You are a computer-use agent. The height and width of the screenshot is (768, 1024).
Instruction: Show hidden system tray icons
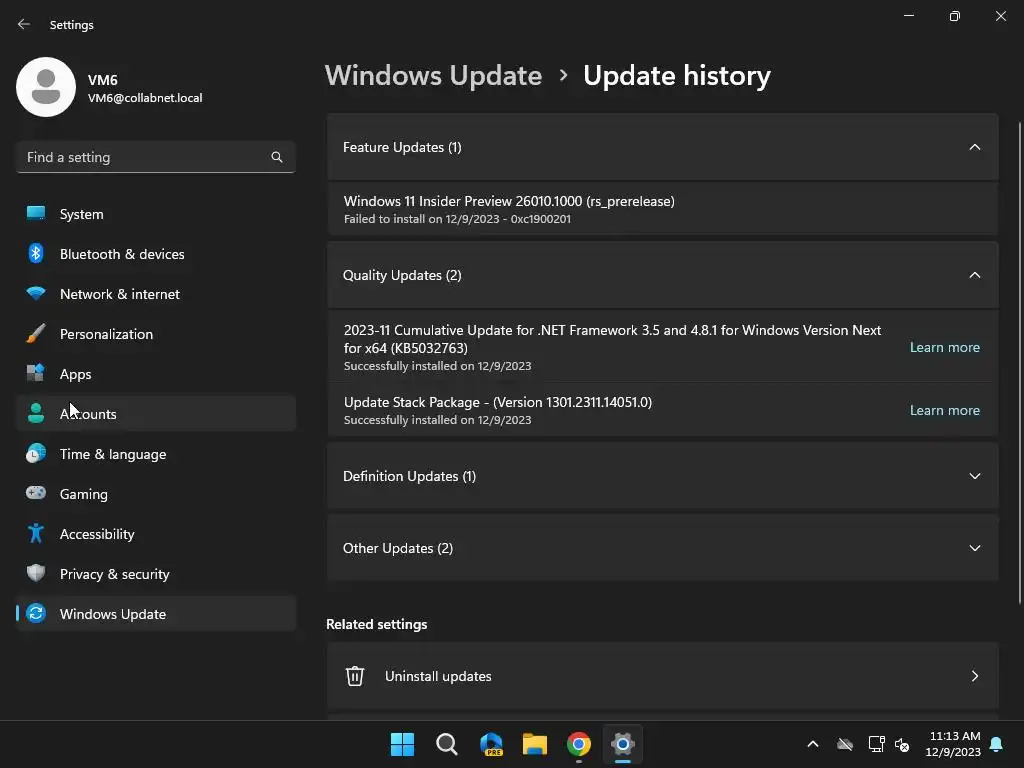point(813,744)
